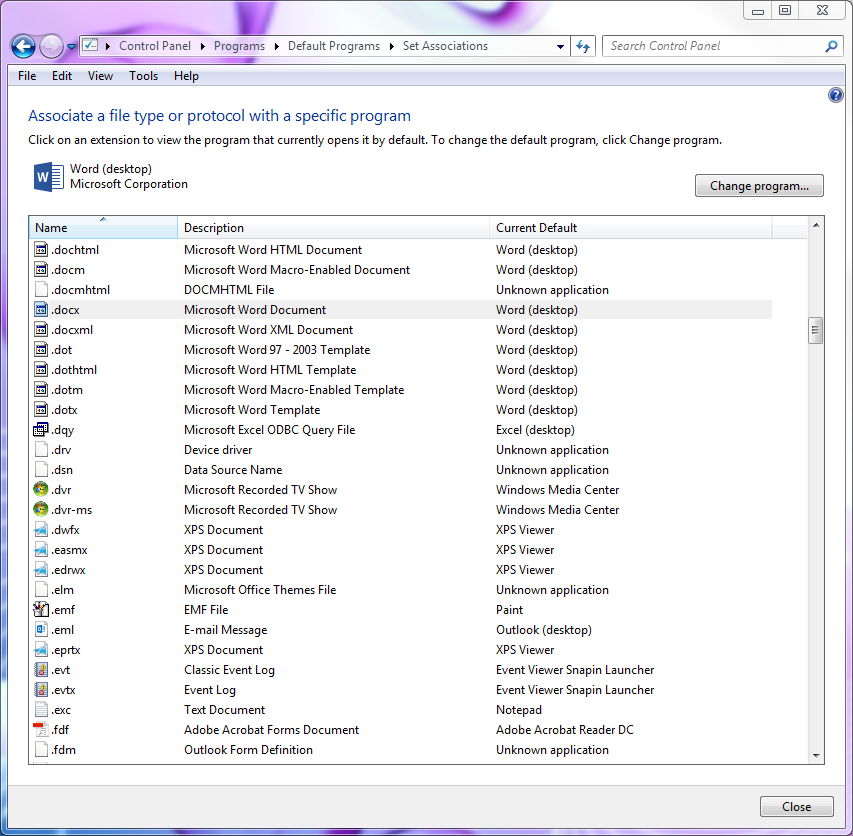Select the .dotm row
The image size is (853, 836).
pos(401,390)
